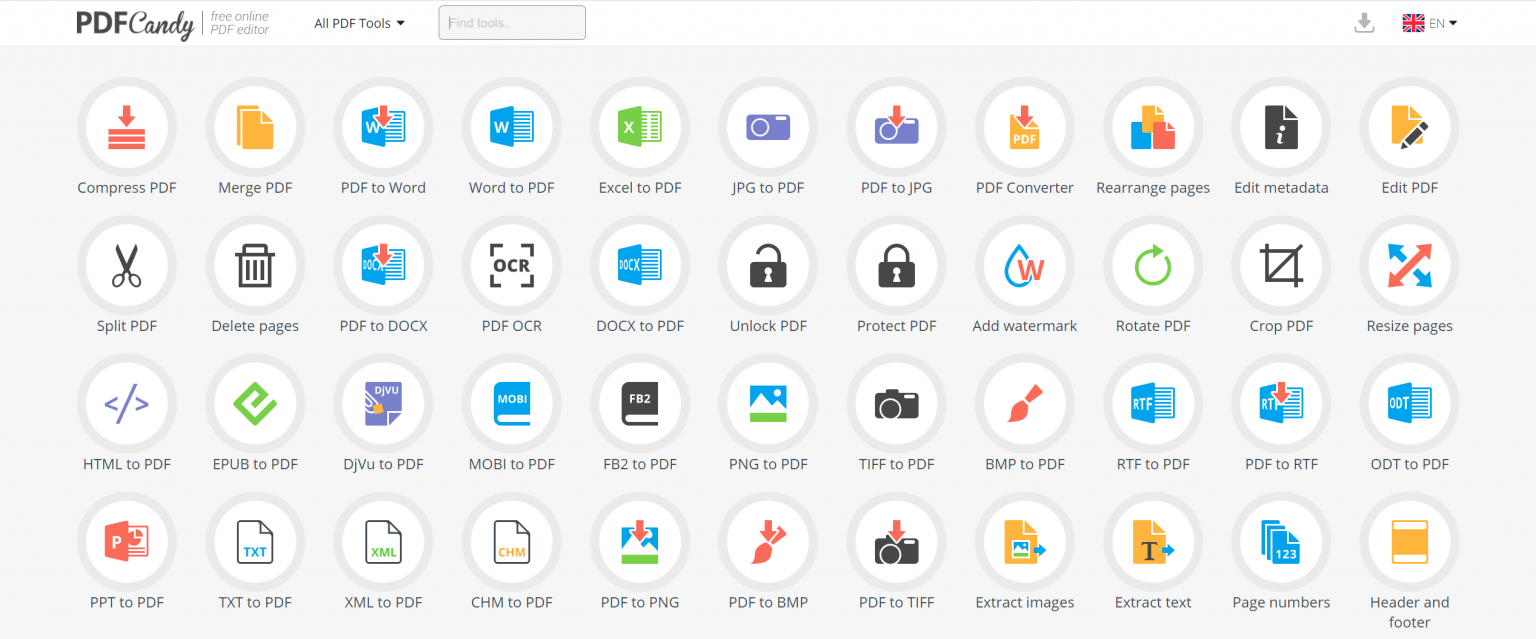Click the Delete pages trash icon
This screenshot has width=1536, height=639.
[x=255, y=265]
